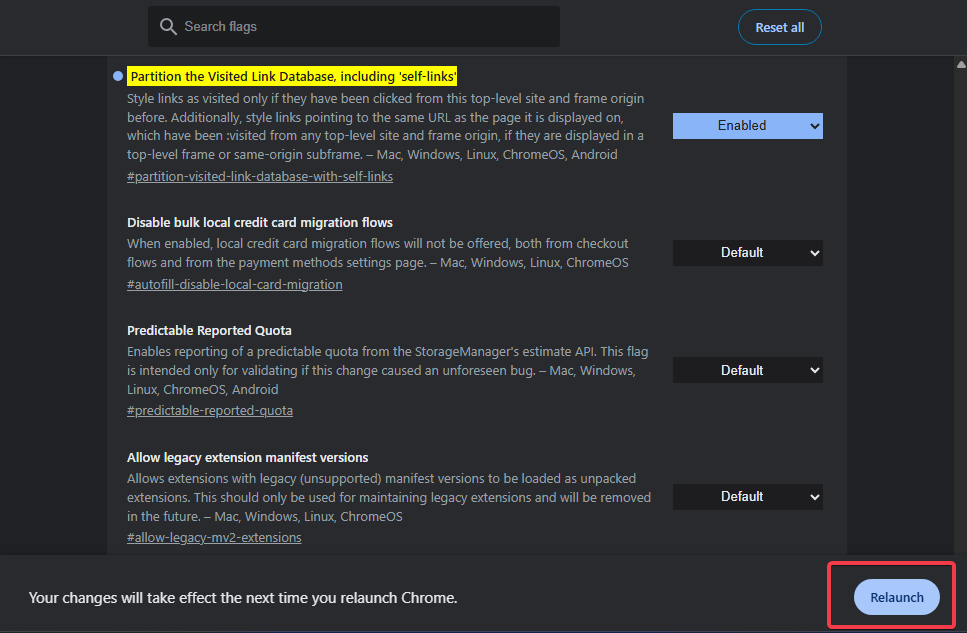
Task: Click the magnifier search icon
Action: point(168,27)
